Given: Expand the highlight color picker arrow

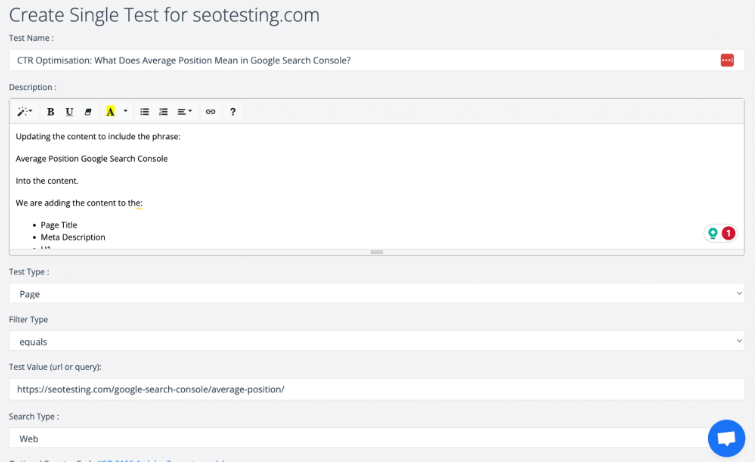Looking at the screenshot, I should (125, 112).
